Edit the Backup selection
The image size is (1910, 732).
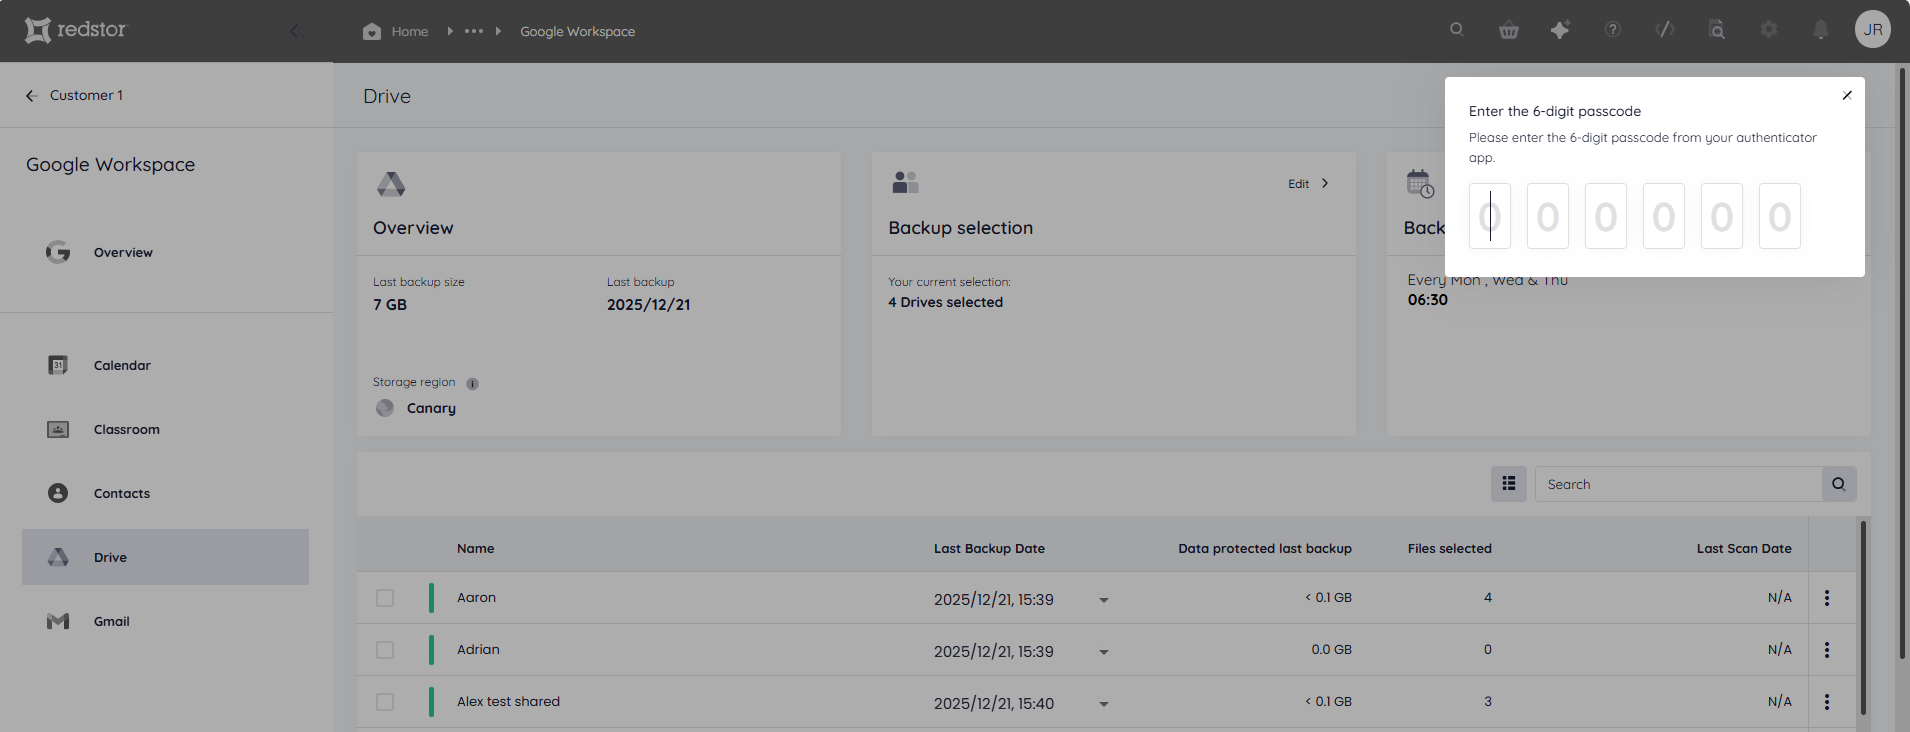pos(1308,184)
